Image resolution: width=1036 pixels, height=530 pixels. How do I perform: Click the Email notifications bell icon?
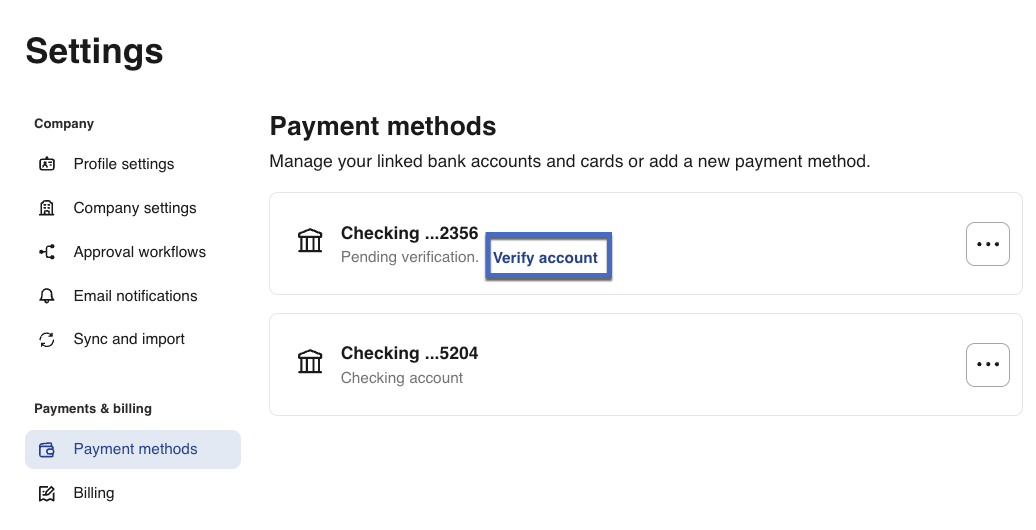[x=47, y=296]
